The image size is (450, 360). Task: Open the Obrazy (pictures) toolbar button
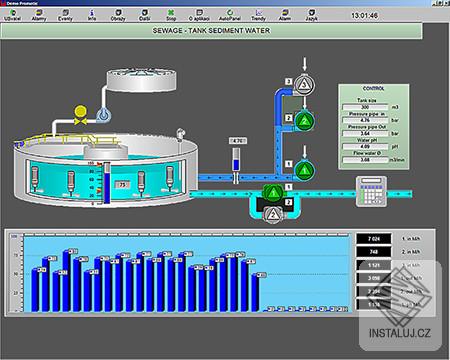tap(118, 15)
